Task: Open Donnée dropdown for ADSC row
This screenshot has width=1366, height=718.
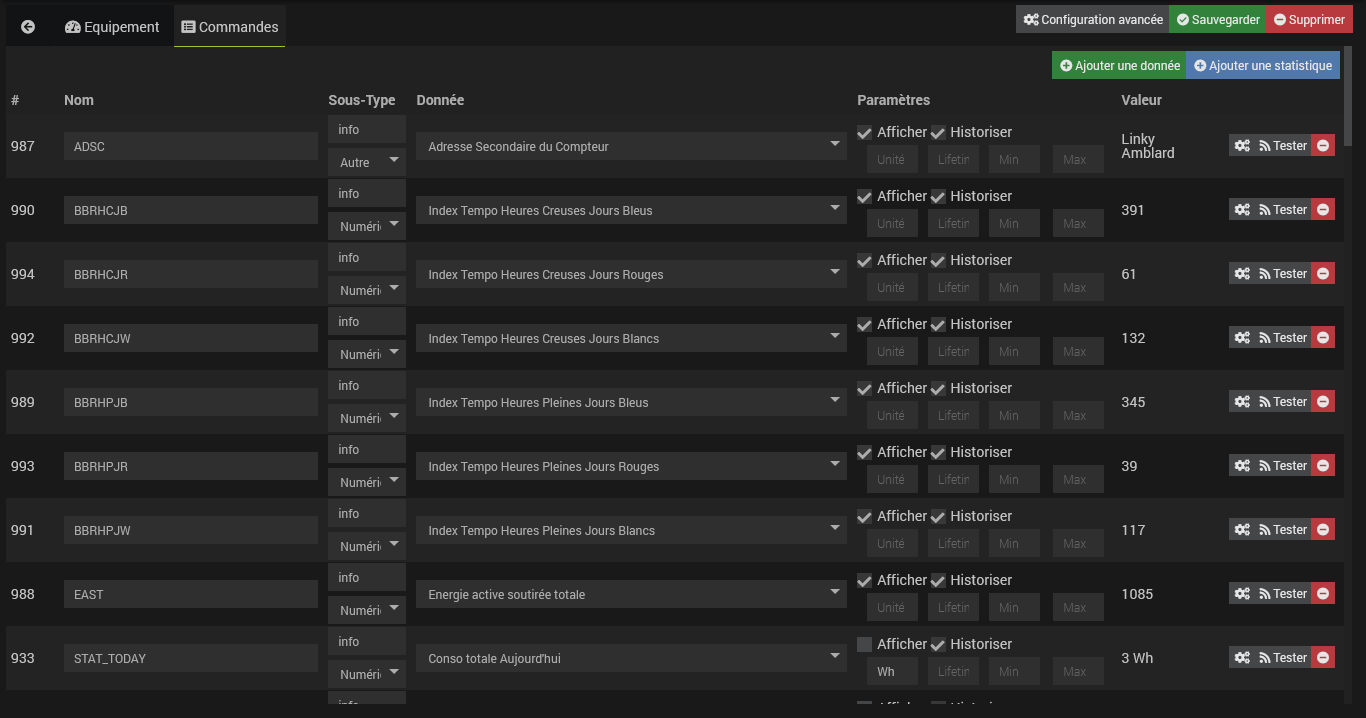Action: (x=631, y=147)
